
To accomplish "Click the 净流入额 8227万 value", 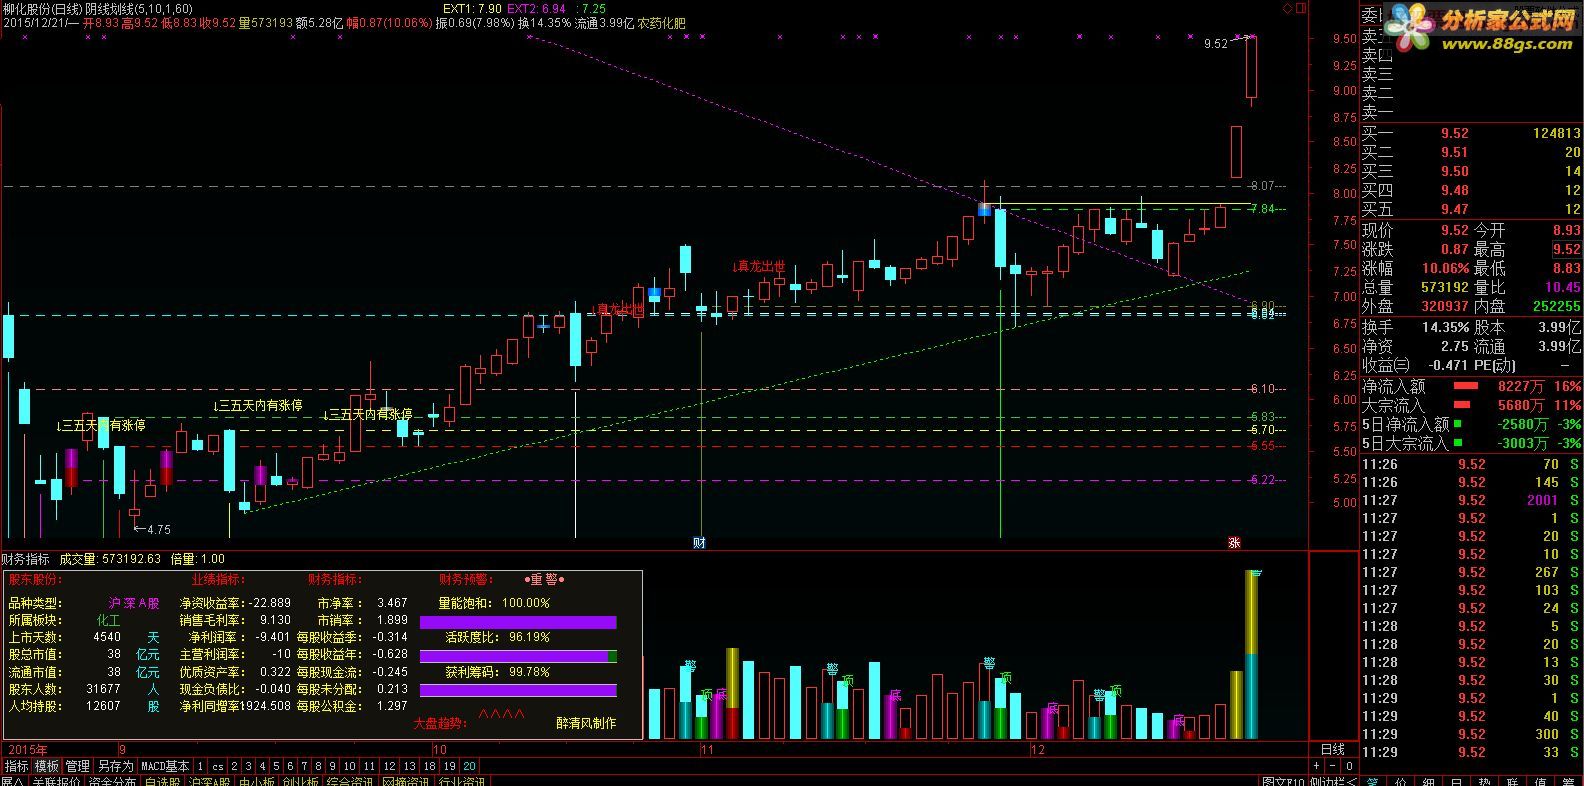I will (1520, 386).
